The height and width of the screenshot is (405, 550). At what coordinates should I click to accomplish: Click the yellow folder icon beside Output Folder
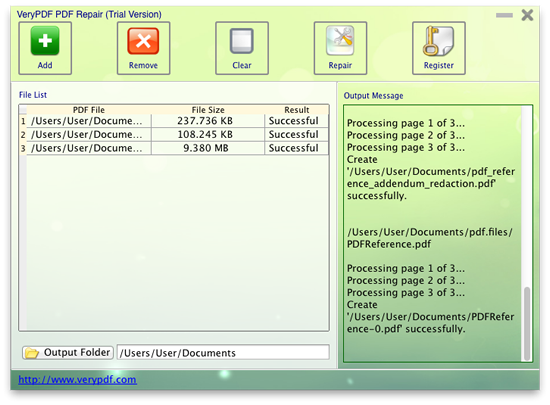click(32, 353)
